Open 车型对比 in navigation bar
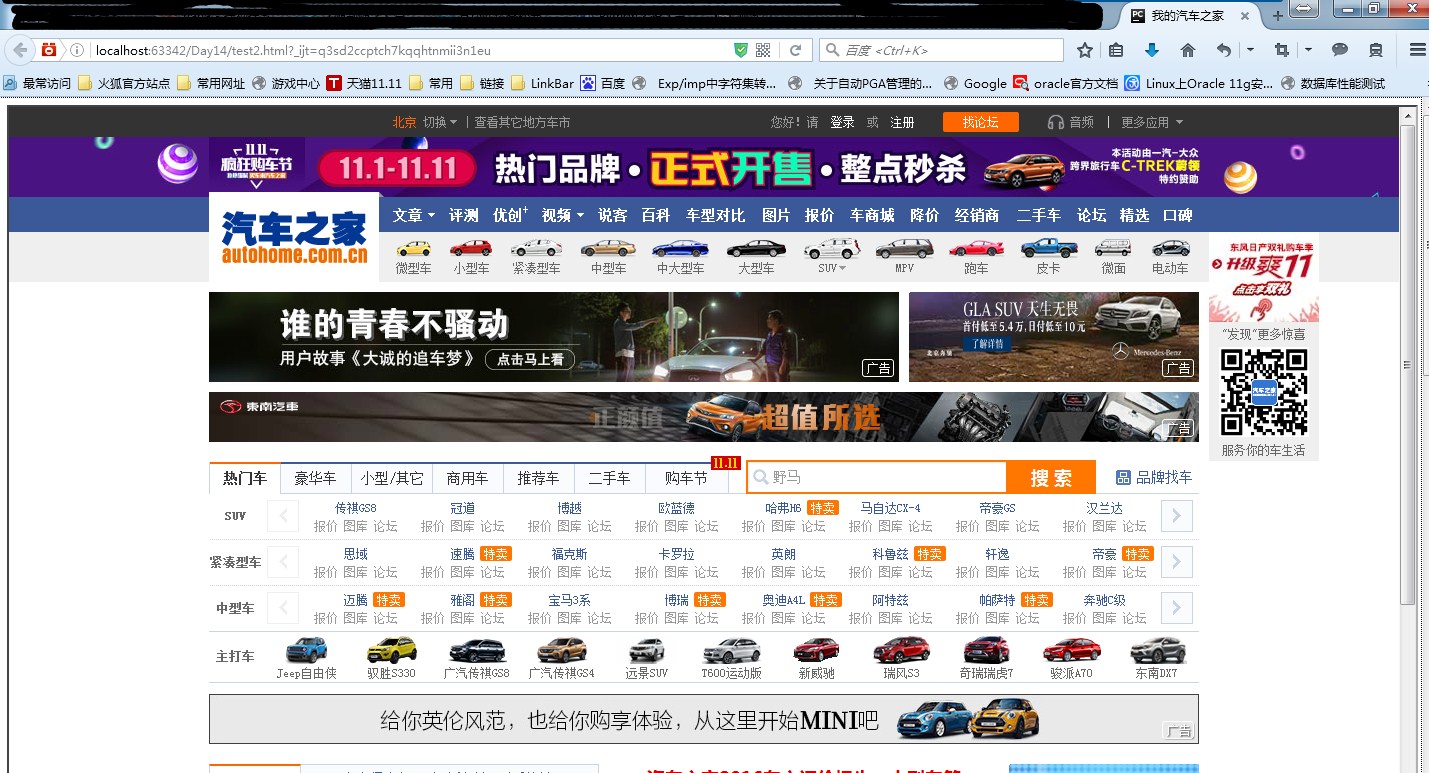The height and width of the screenshot is (773, 1429). point(715,215)
